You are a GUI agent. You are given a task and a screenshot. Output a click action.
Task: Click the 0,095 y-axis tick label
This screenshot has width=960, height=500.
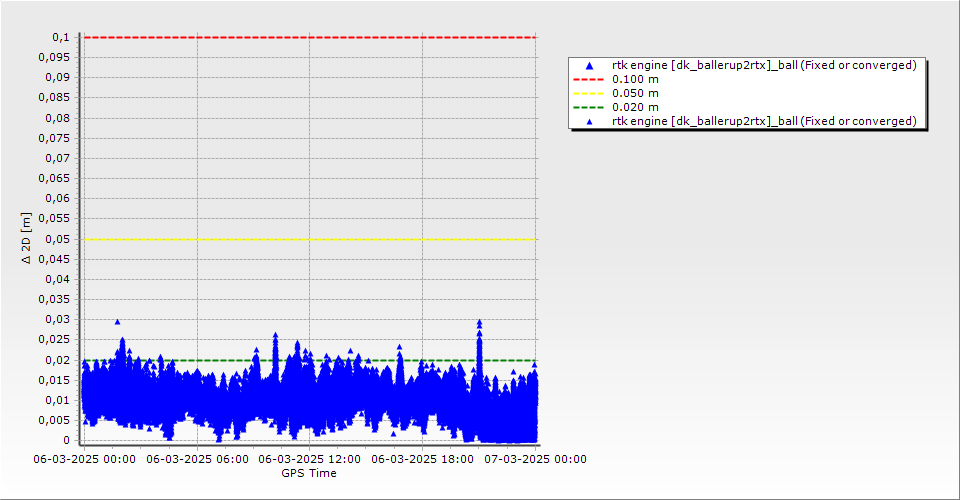54,58
